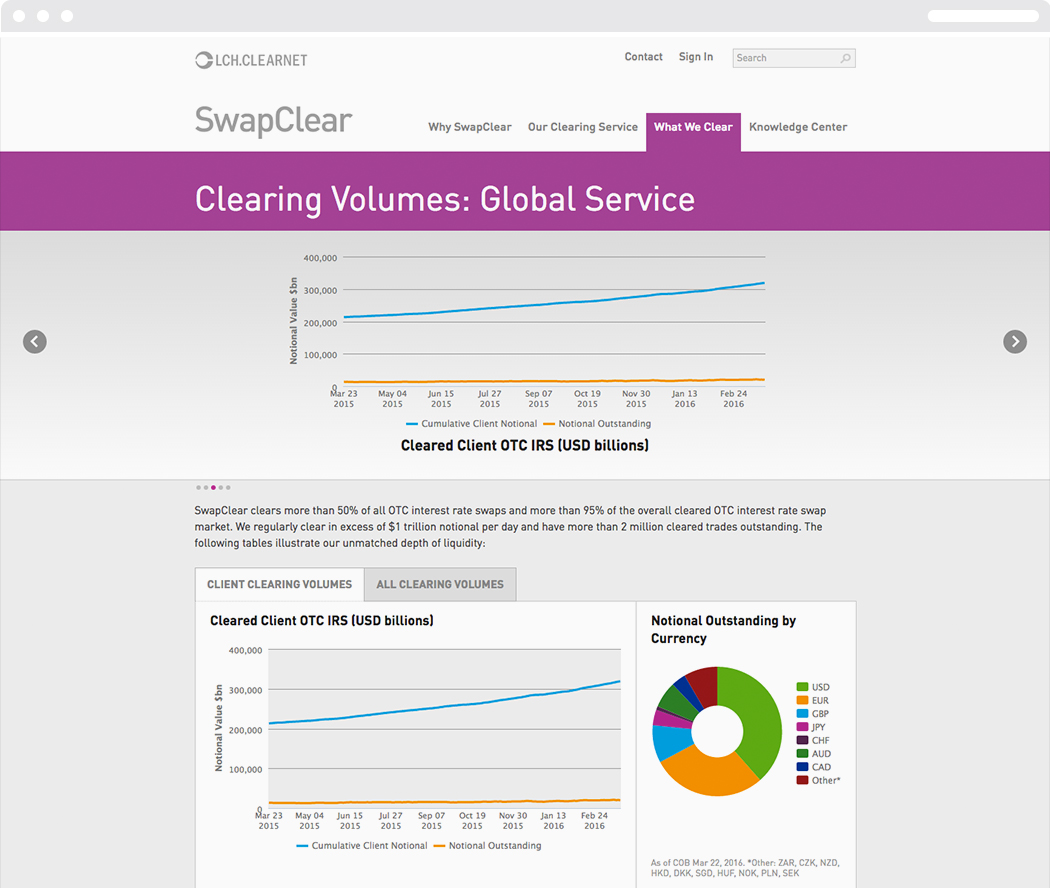Open the Why SwapClear menu
The image size is (1050, 888).
coord(470,127)
